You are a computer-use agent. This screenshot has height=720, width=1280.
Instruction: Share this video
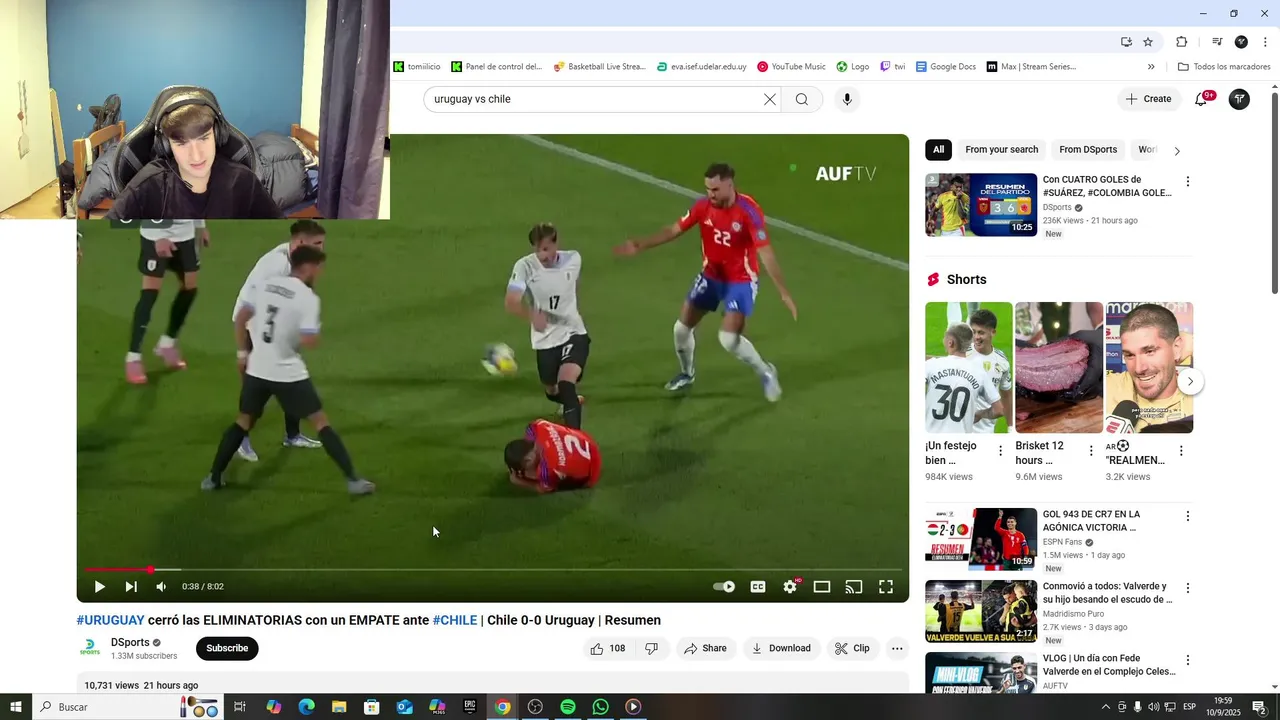click(705, 648)
